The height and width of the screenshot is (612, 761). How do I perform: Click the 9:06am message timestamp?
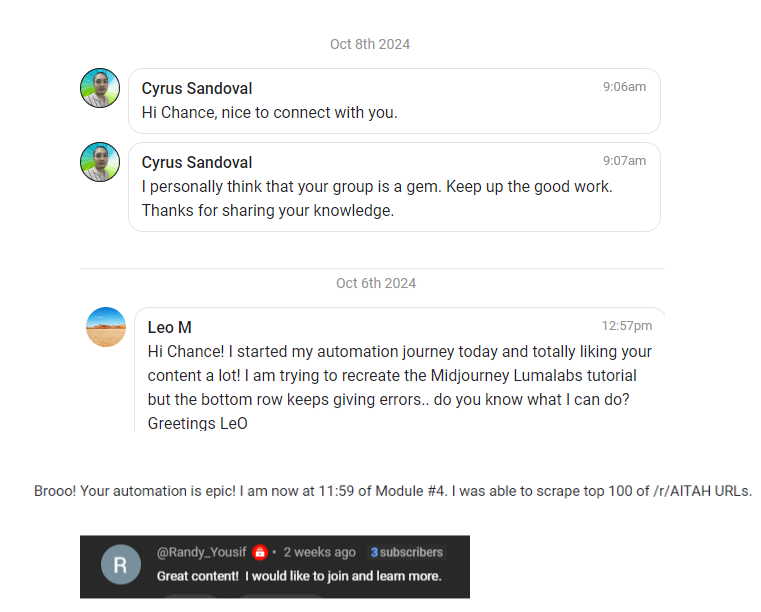click(x=624, y=87)
